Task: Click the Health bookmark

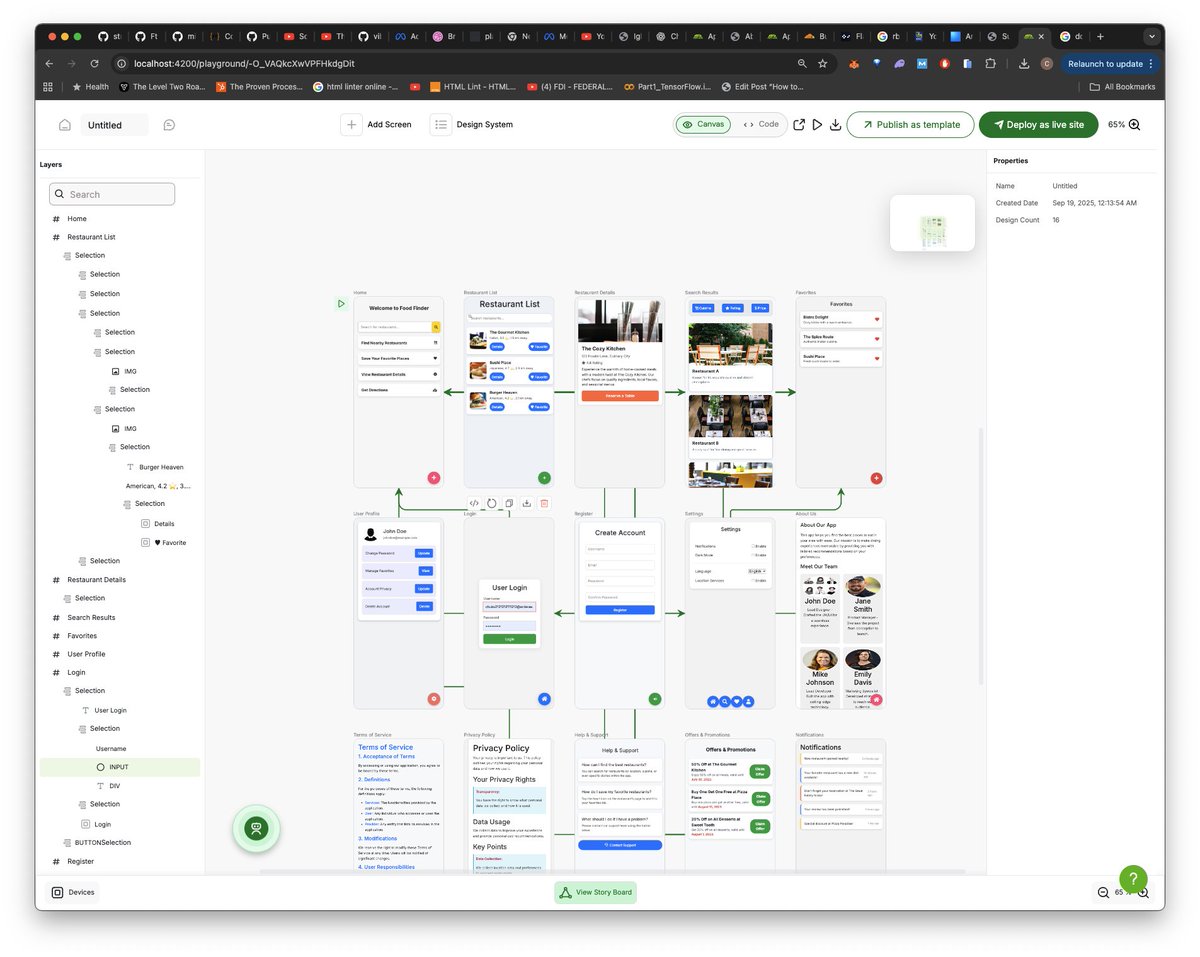Action: click(91, 87)
